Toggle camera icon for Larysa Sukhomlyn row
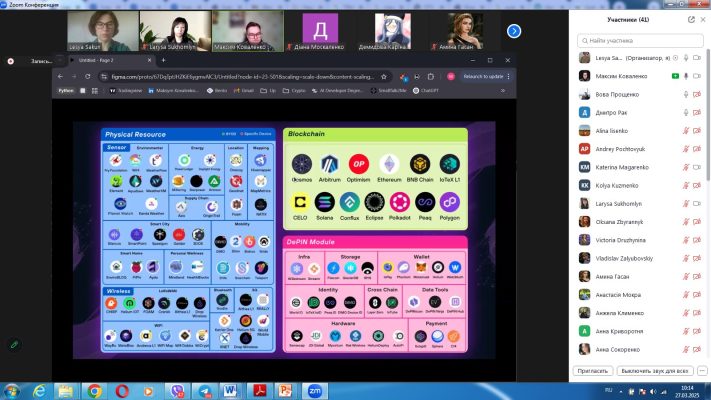This screenshot has width=711, height=400. (697, 204)
